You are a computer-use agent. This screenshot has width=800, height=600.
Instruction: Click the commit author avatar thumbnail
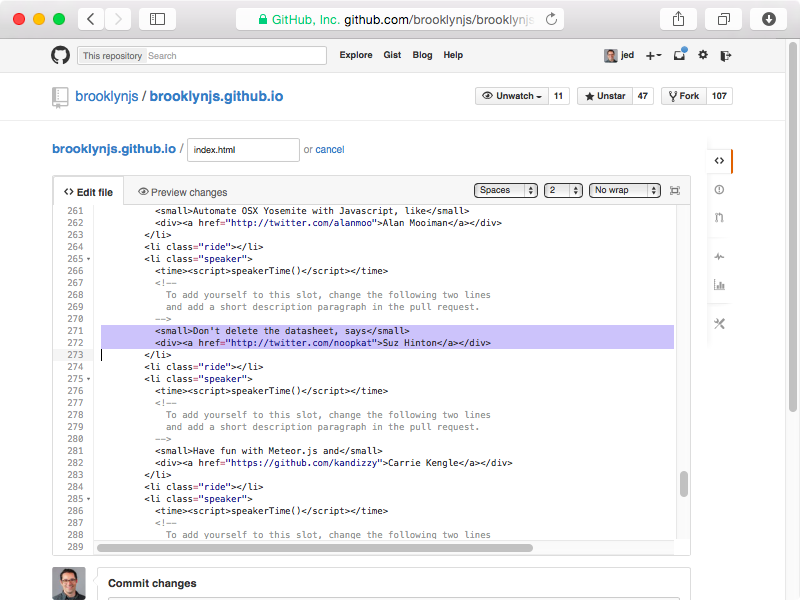69,583
